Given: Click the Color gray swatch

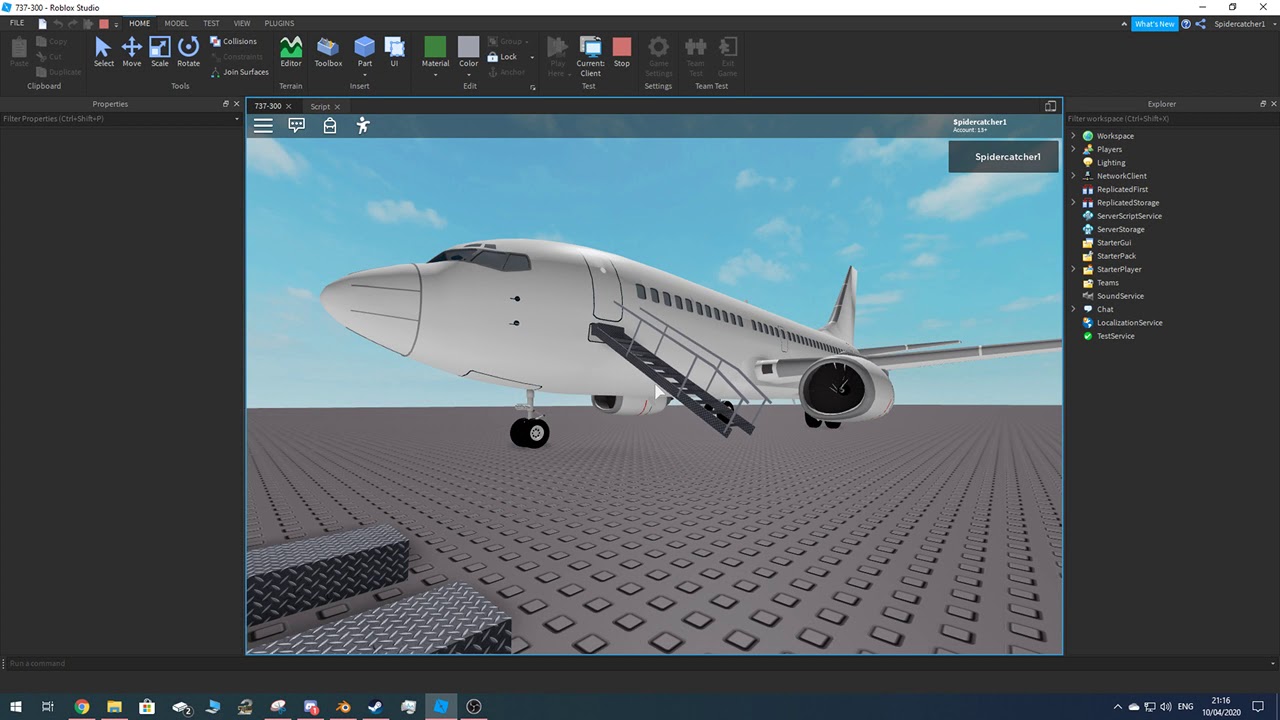Looking at the screenshot, I should point(469,47).
